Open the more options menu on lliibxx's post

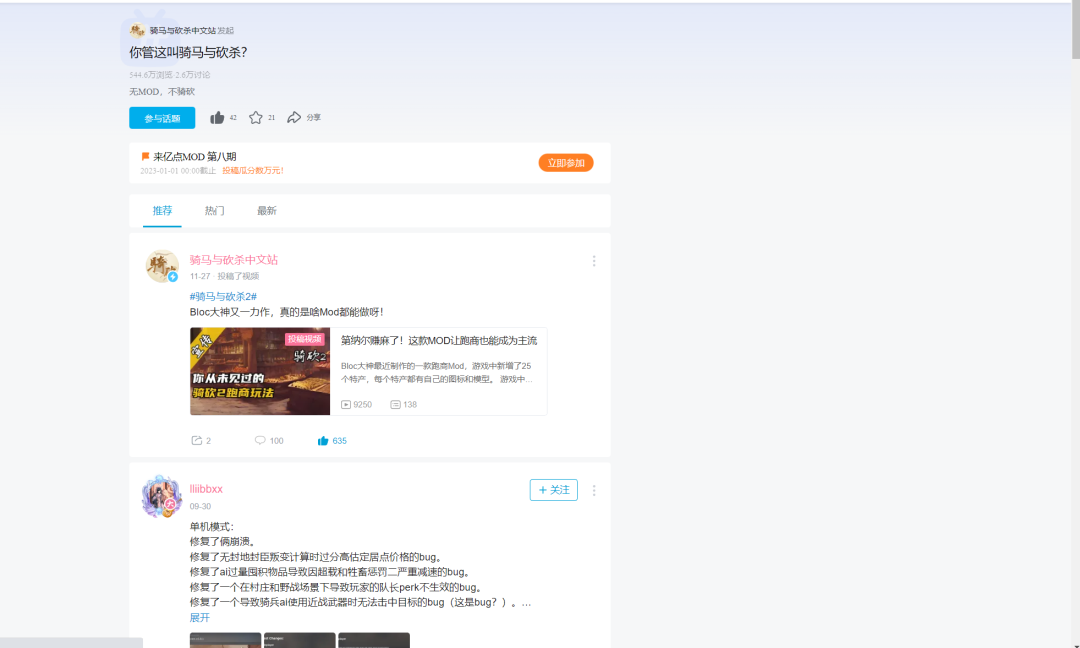[594, 490]
